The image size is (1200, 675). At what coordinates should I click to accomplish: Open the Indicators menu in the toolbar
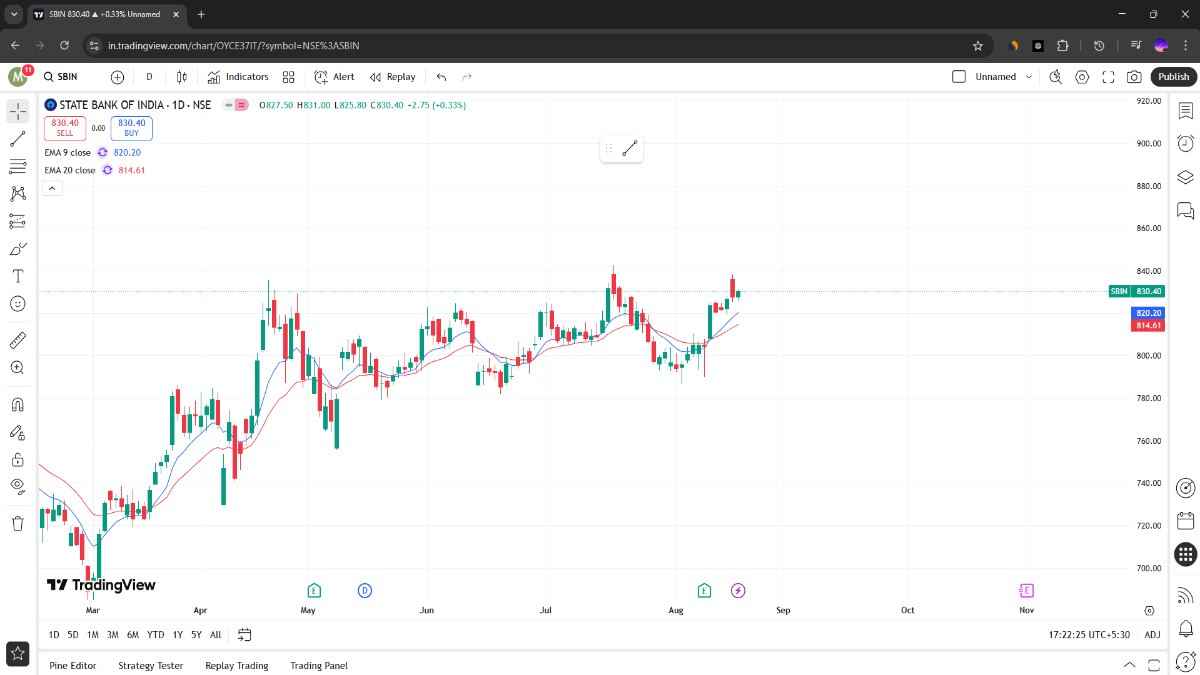pyautogui.click(x=238, y=76)
